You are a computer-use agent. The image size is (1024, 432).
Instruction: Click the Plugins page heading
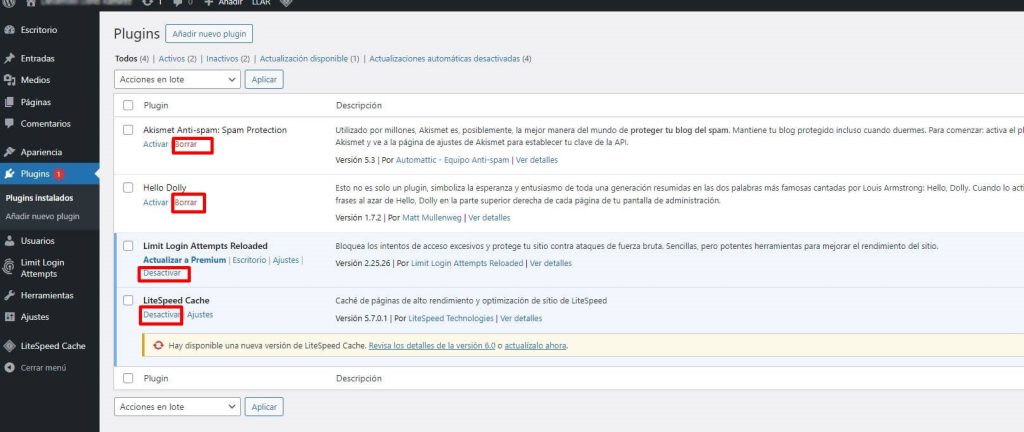tap(136, 34)
